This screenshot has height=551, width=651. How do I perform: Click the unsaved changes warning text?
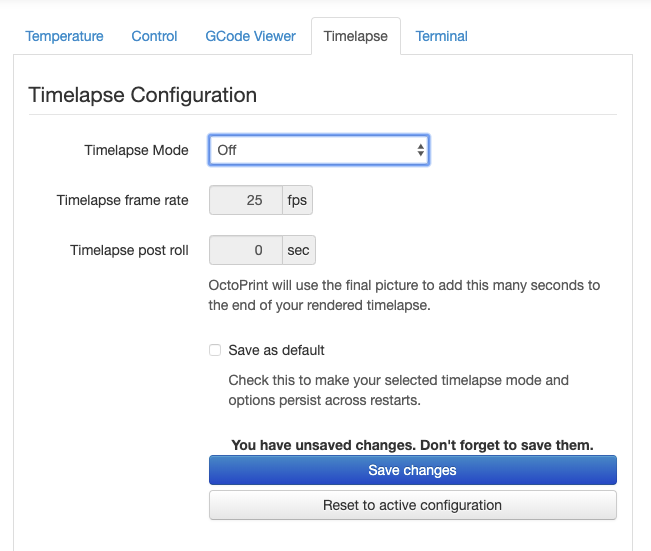(413, 445)
